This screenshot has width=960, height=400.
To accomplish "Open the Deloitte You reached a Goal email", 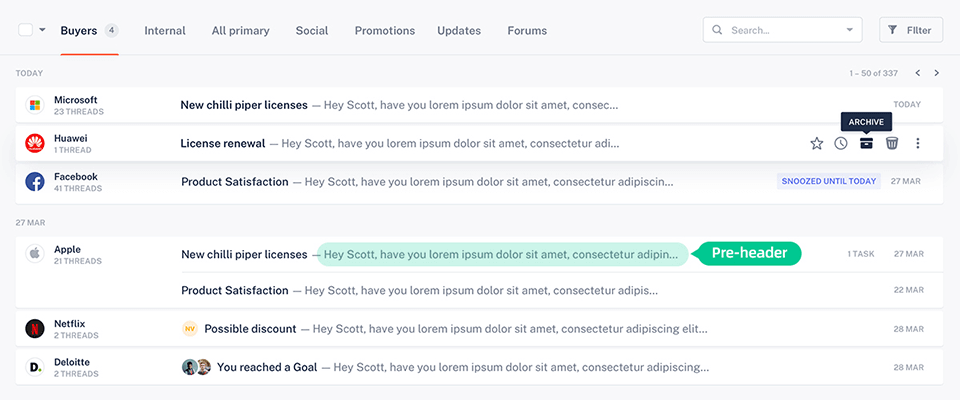I will (x=267, y=367).
